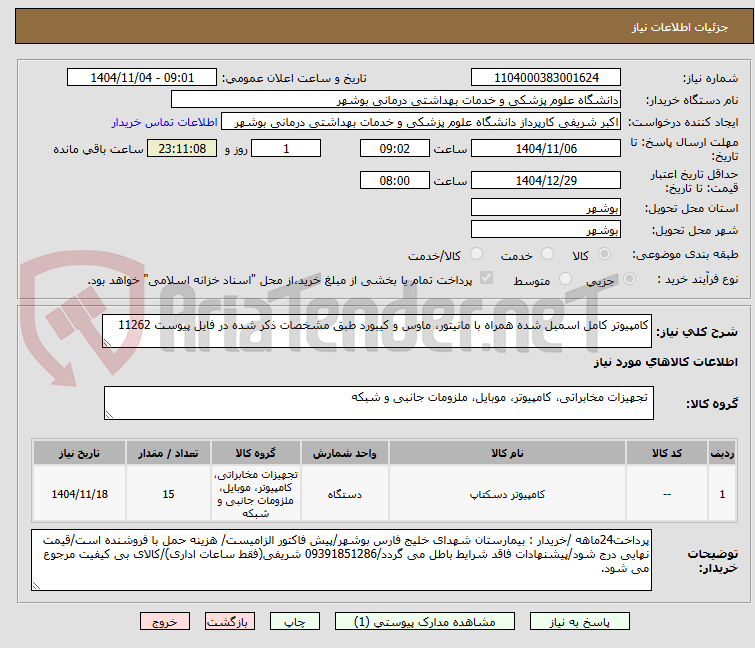
Task: Click the اطلاعات کالاهای مورد نیاز heading
Action: (x=665, y=362)
